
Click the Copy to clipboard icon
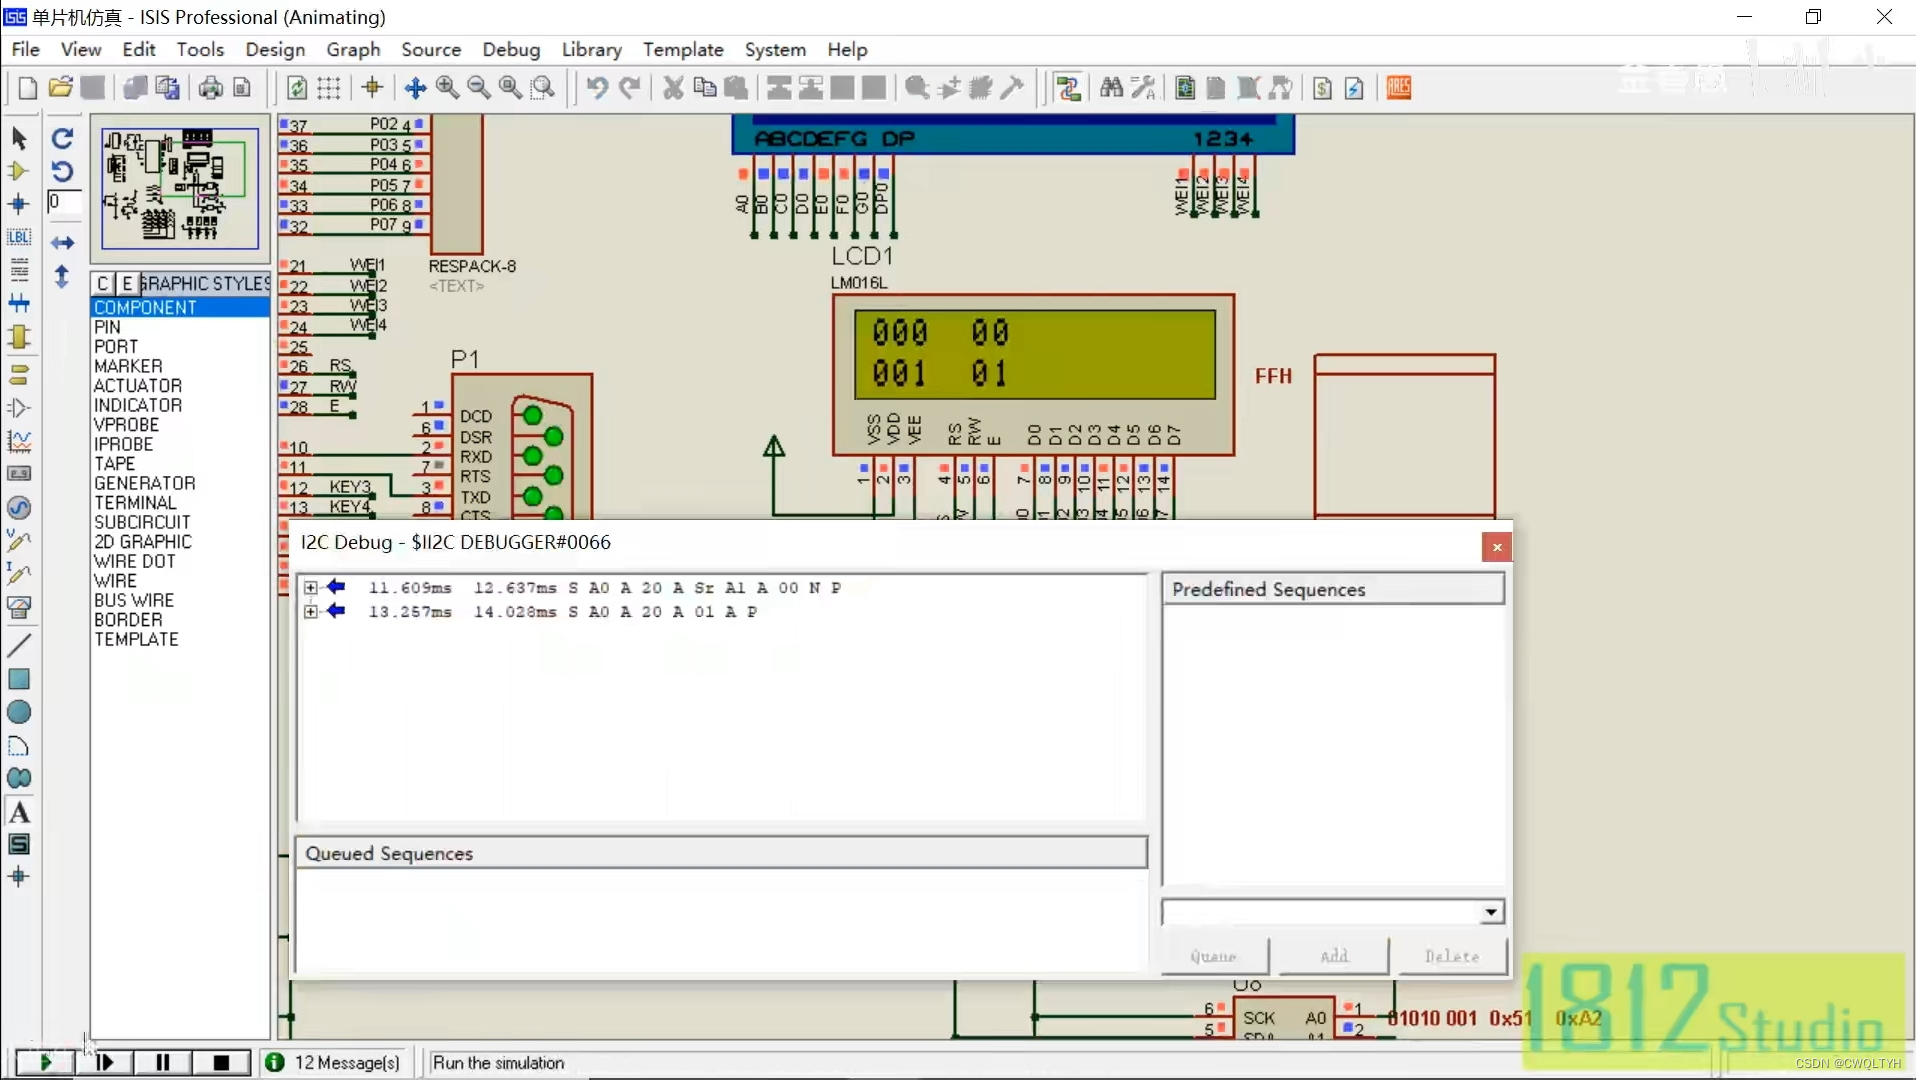click(x=705, y=88)
